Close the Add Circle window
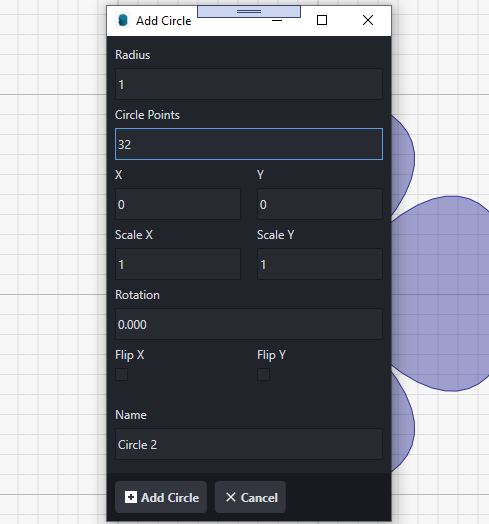Screen dimensions: 489x524 click(368, 20)
